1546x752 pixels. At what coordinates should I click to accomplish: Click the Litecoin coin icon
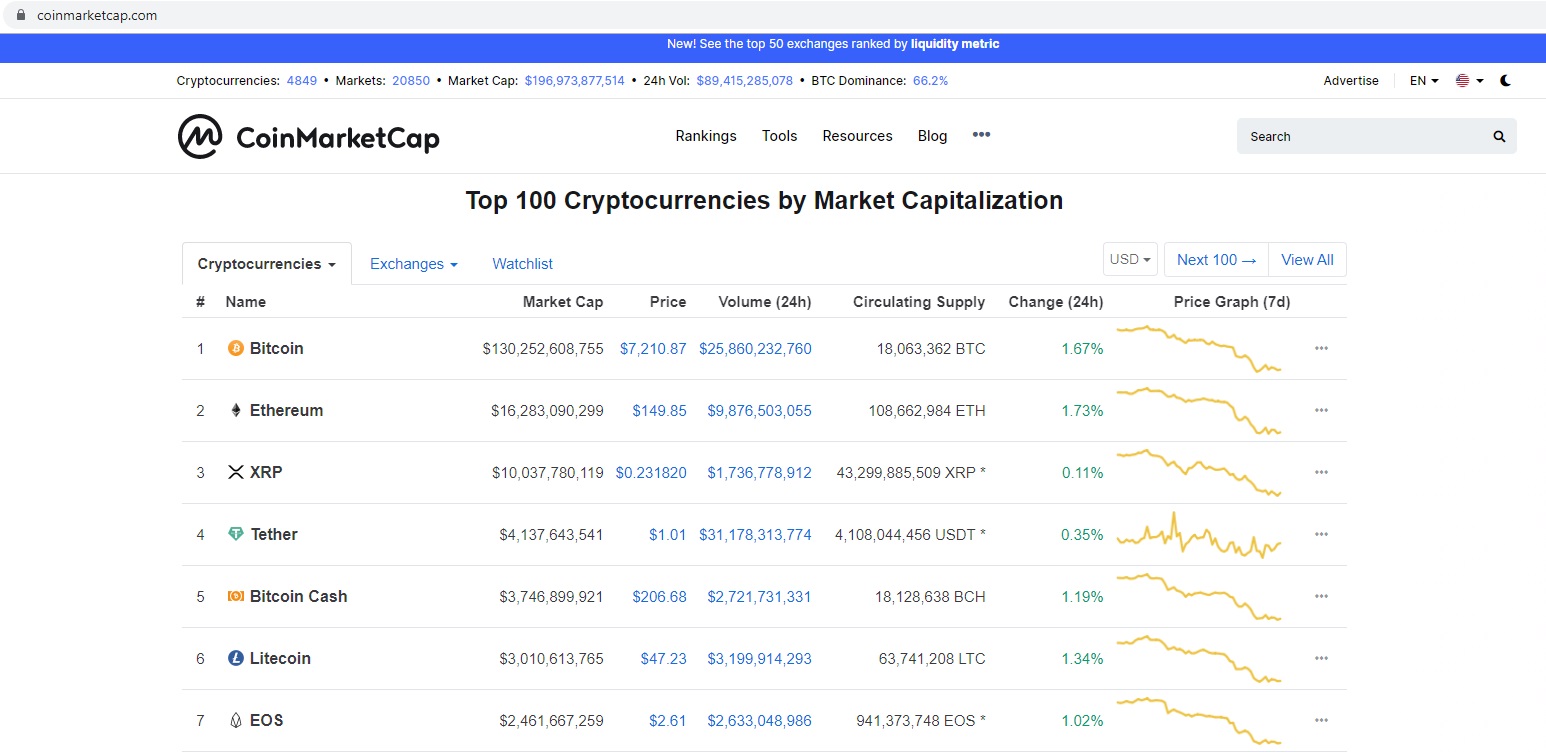pos(236,658)
